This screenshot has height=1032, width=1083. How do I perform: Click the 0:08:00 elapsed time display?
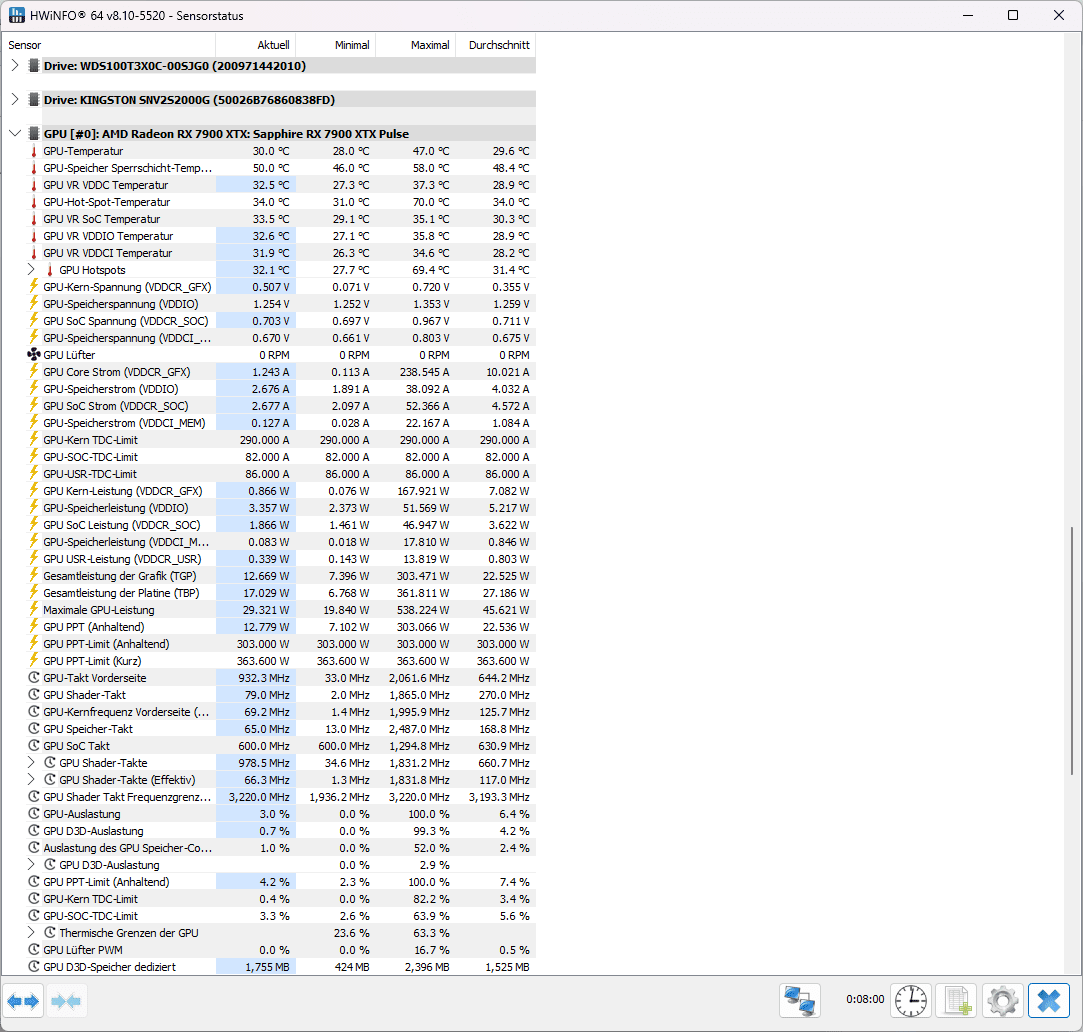click(865, 1000)
